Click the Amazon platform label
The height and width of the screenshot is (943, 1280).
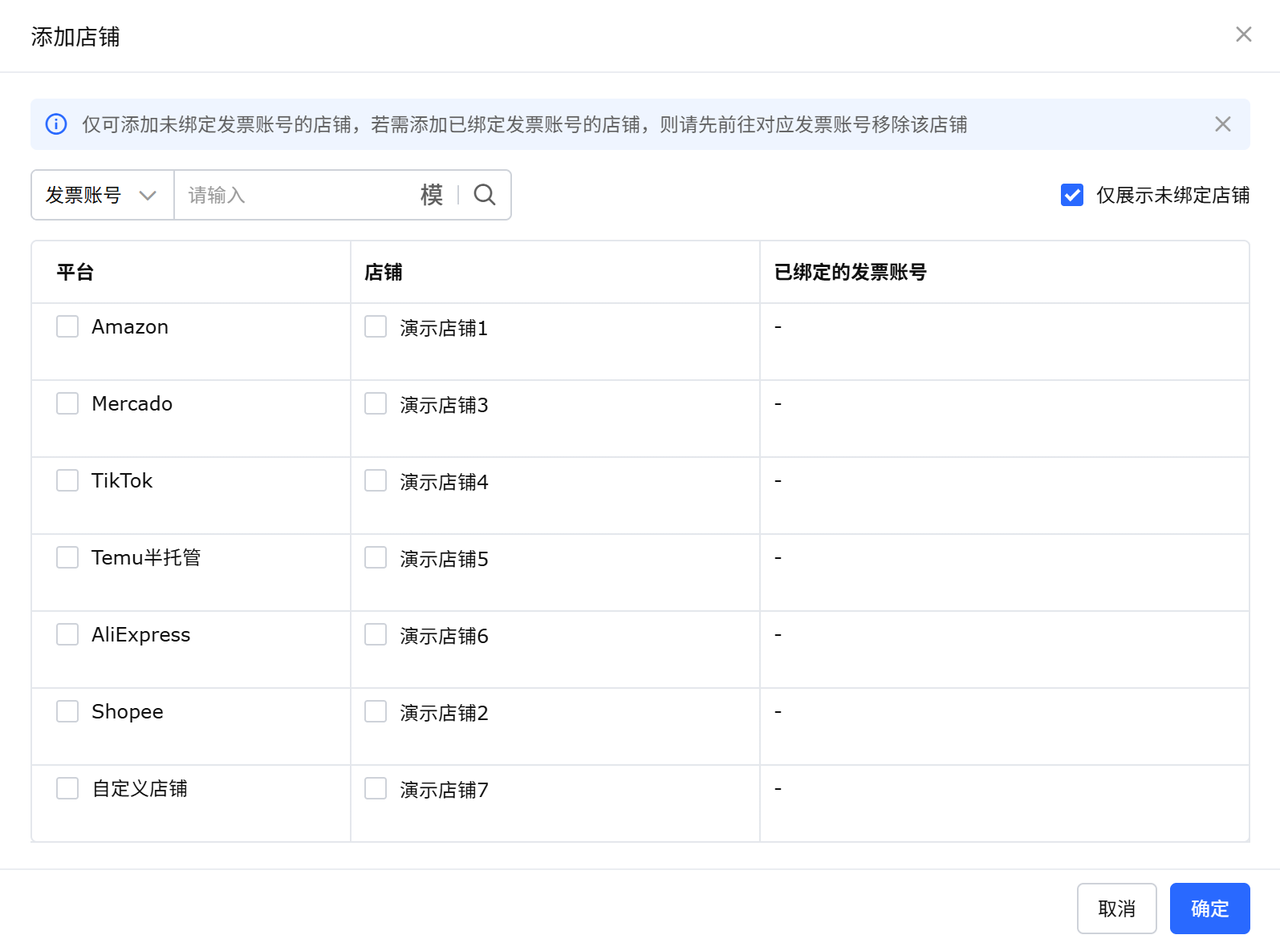(130, 327)
